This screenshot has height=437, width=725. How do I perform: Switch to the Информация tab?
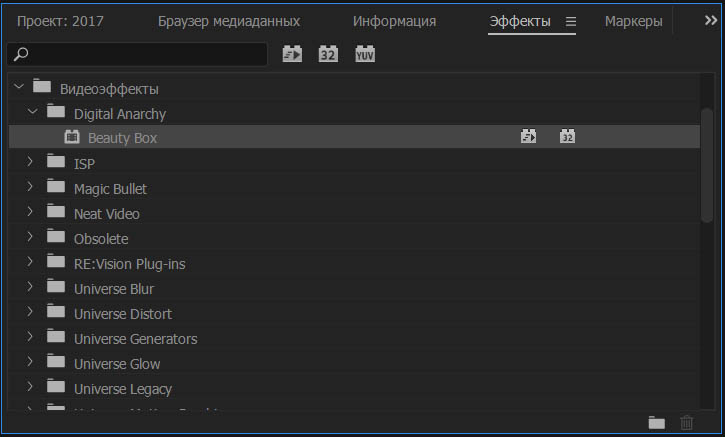[394, 21]
